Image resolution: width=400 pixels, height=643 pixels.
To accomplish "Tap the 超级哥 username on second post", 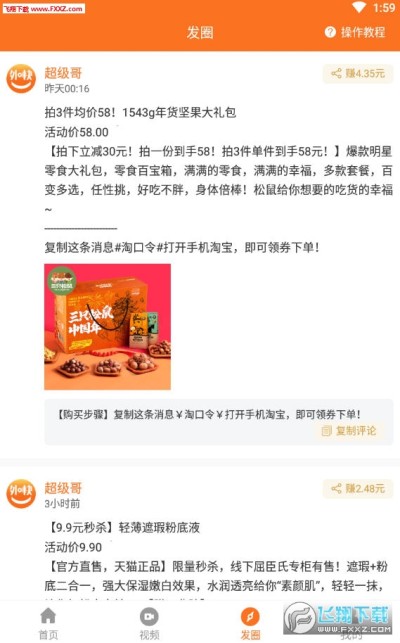I will (63, 488).
